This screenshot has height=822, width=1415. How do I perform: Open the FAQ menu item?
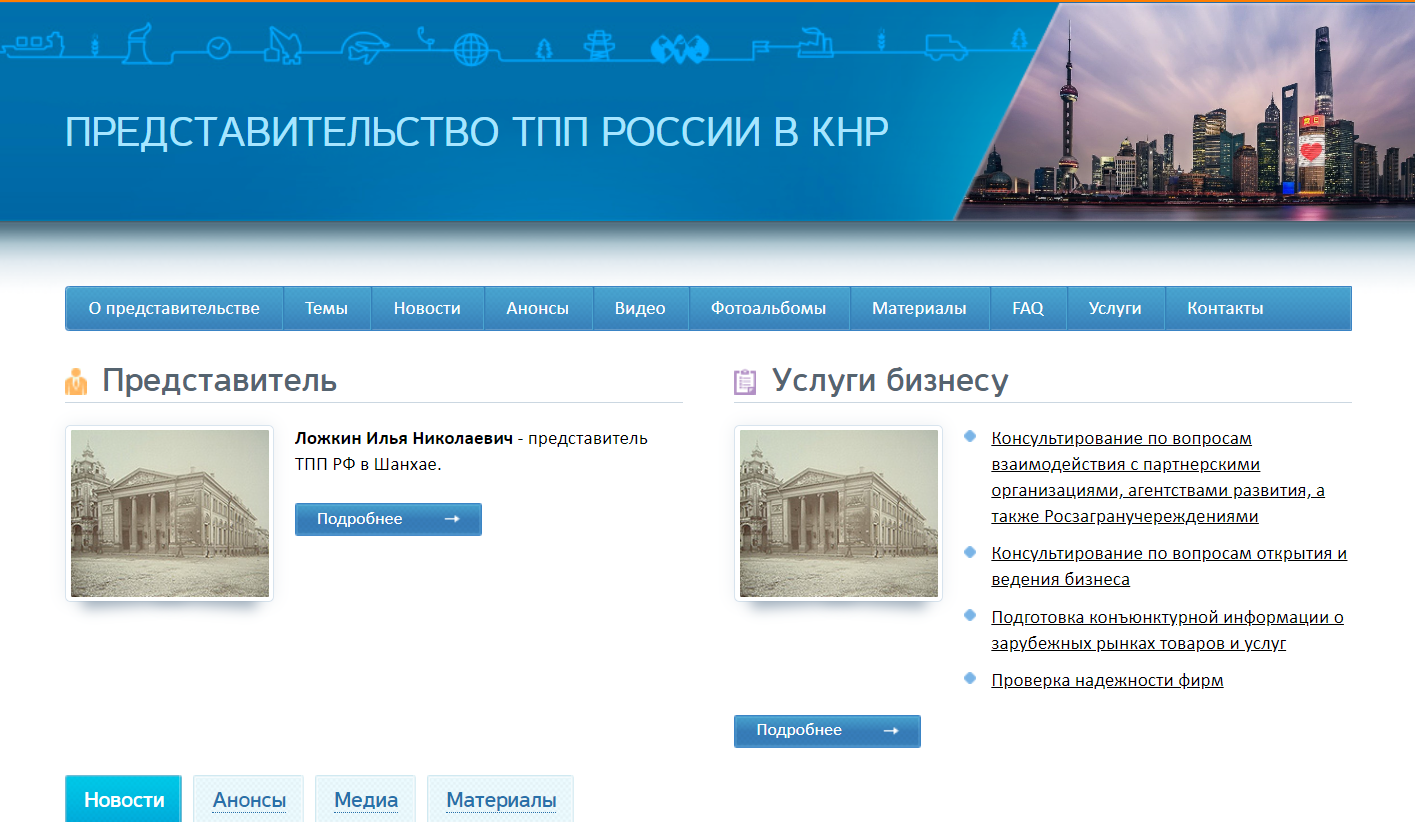[1028, 308]
